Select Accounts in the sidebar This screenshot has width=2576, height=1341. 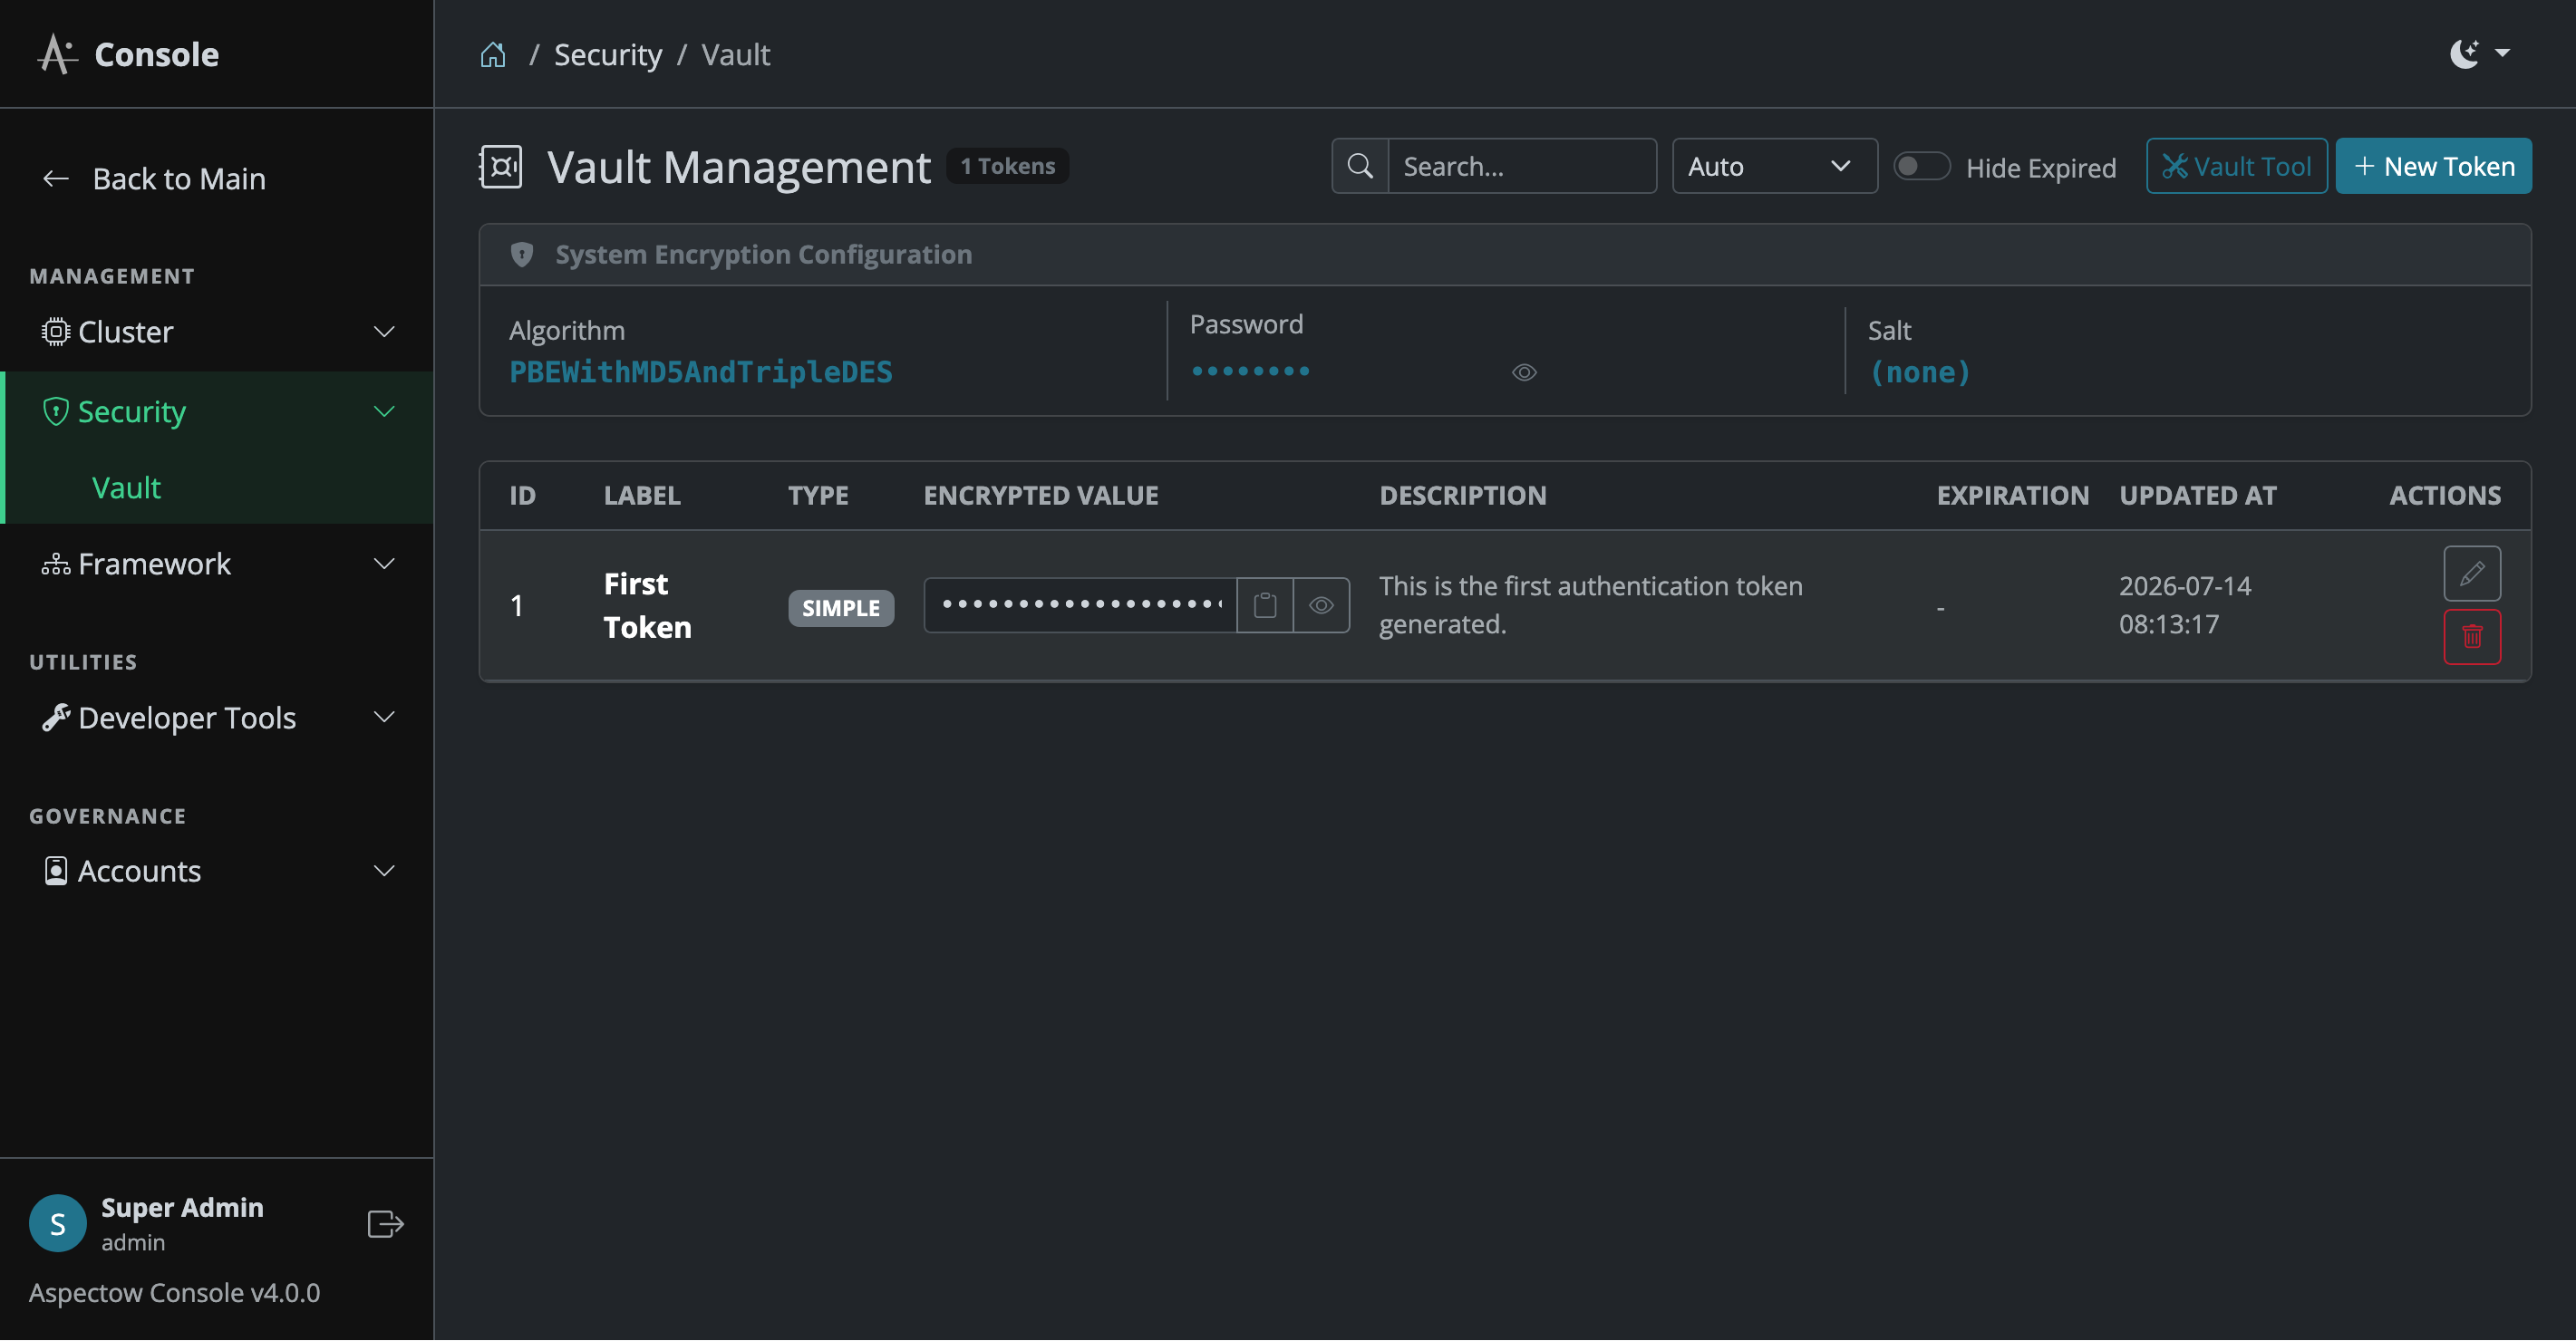pyautogui.click(x=217, y=871)
